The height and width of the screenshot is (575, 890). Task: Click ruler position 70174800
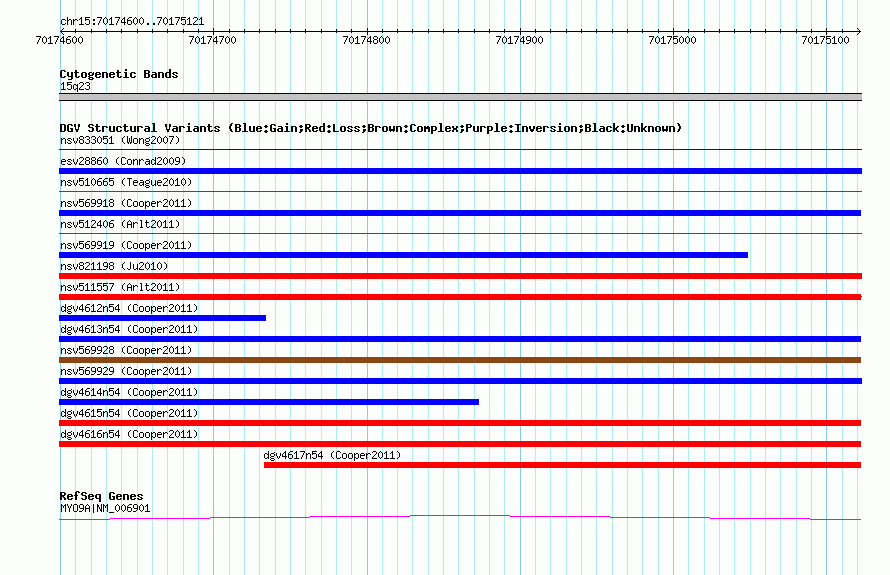pyautogui.click(x=366, y=40)
